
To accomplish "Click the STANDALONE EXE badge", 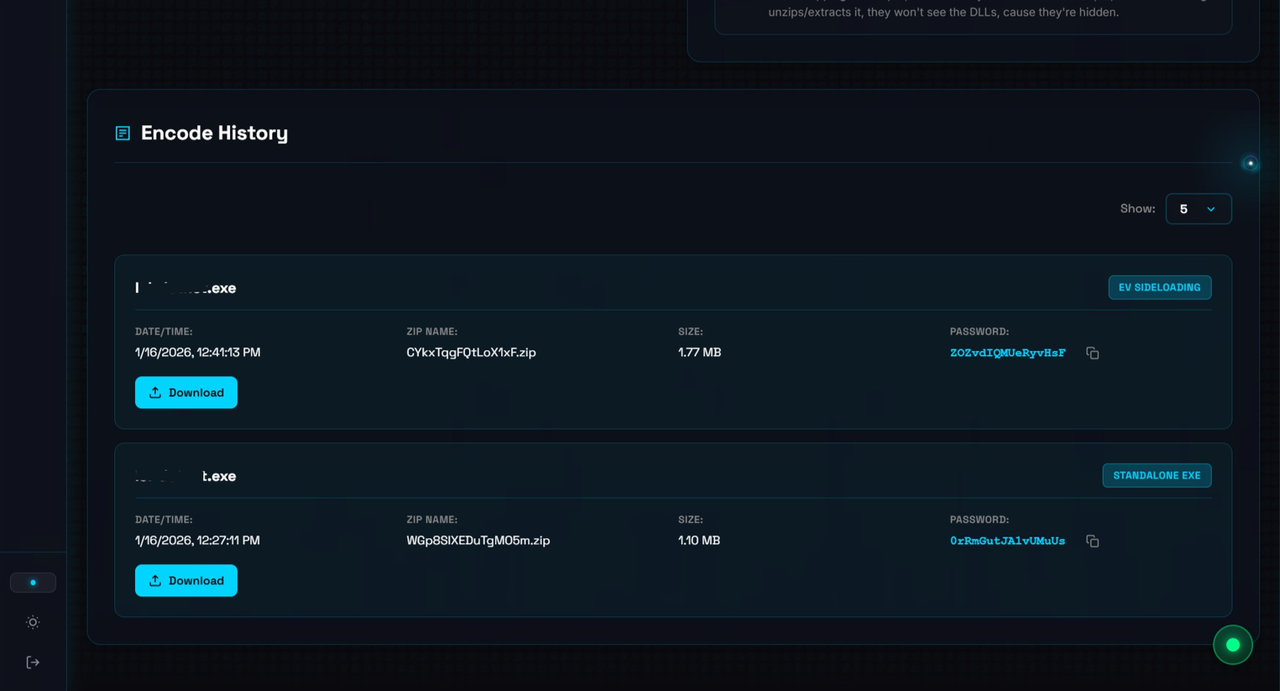I will tap(1157, 476).
